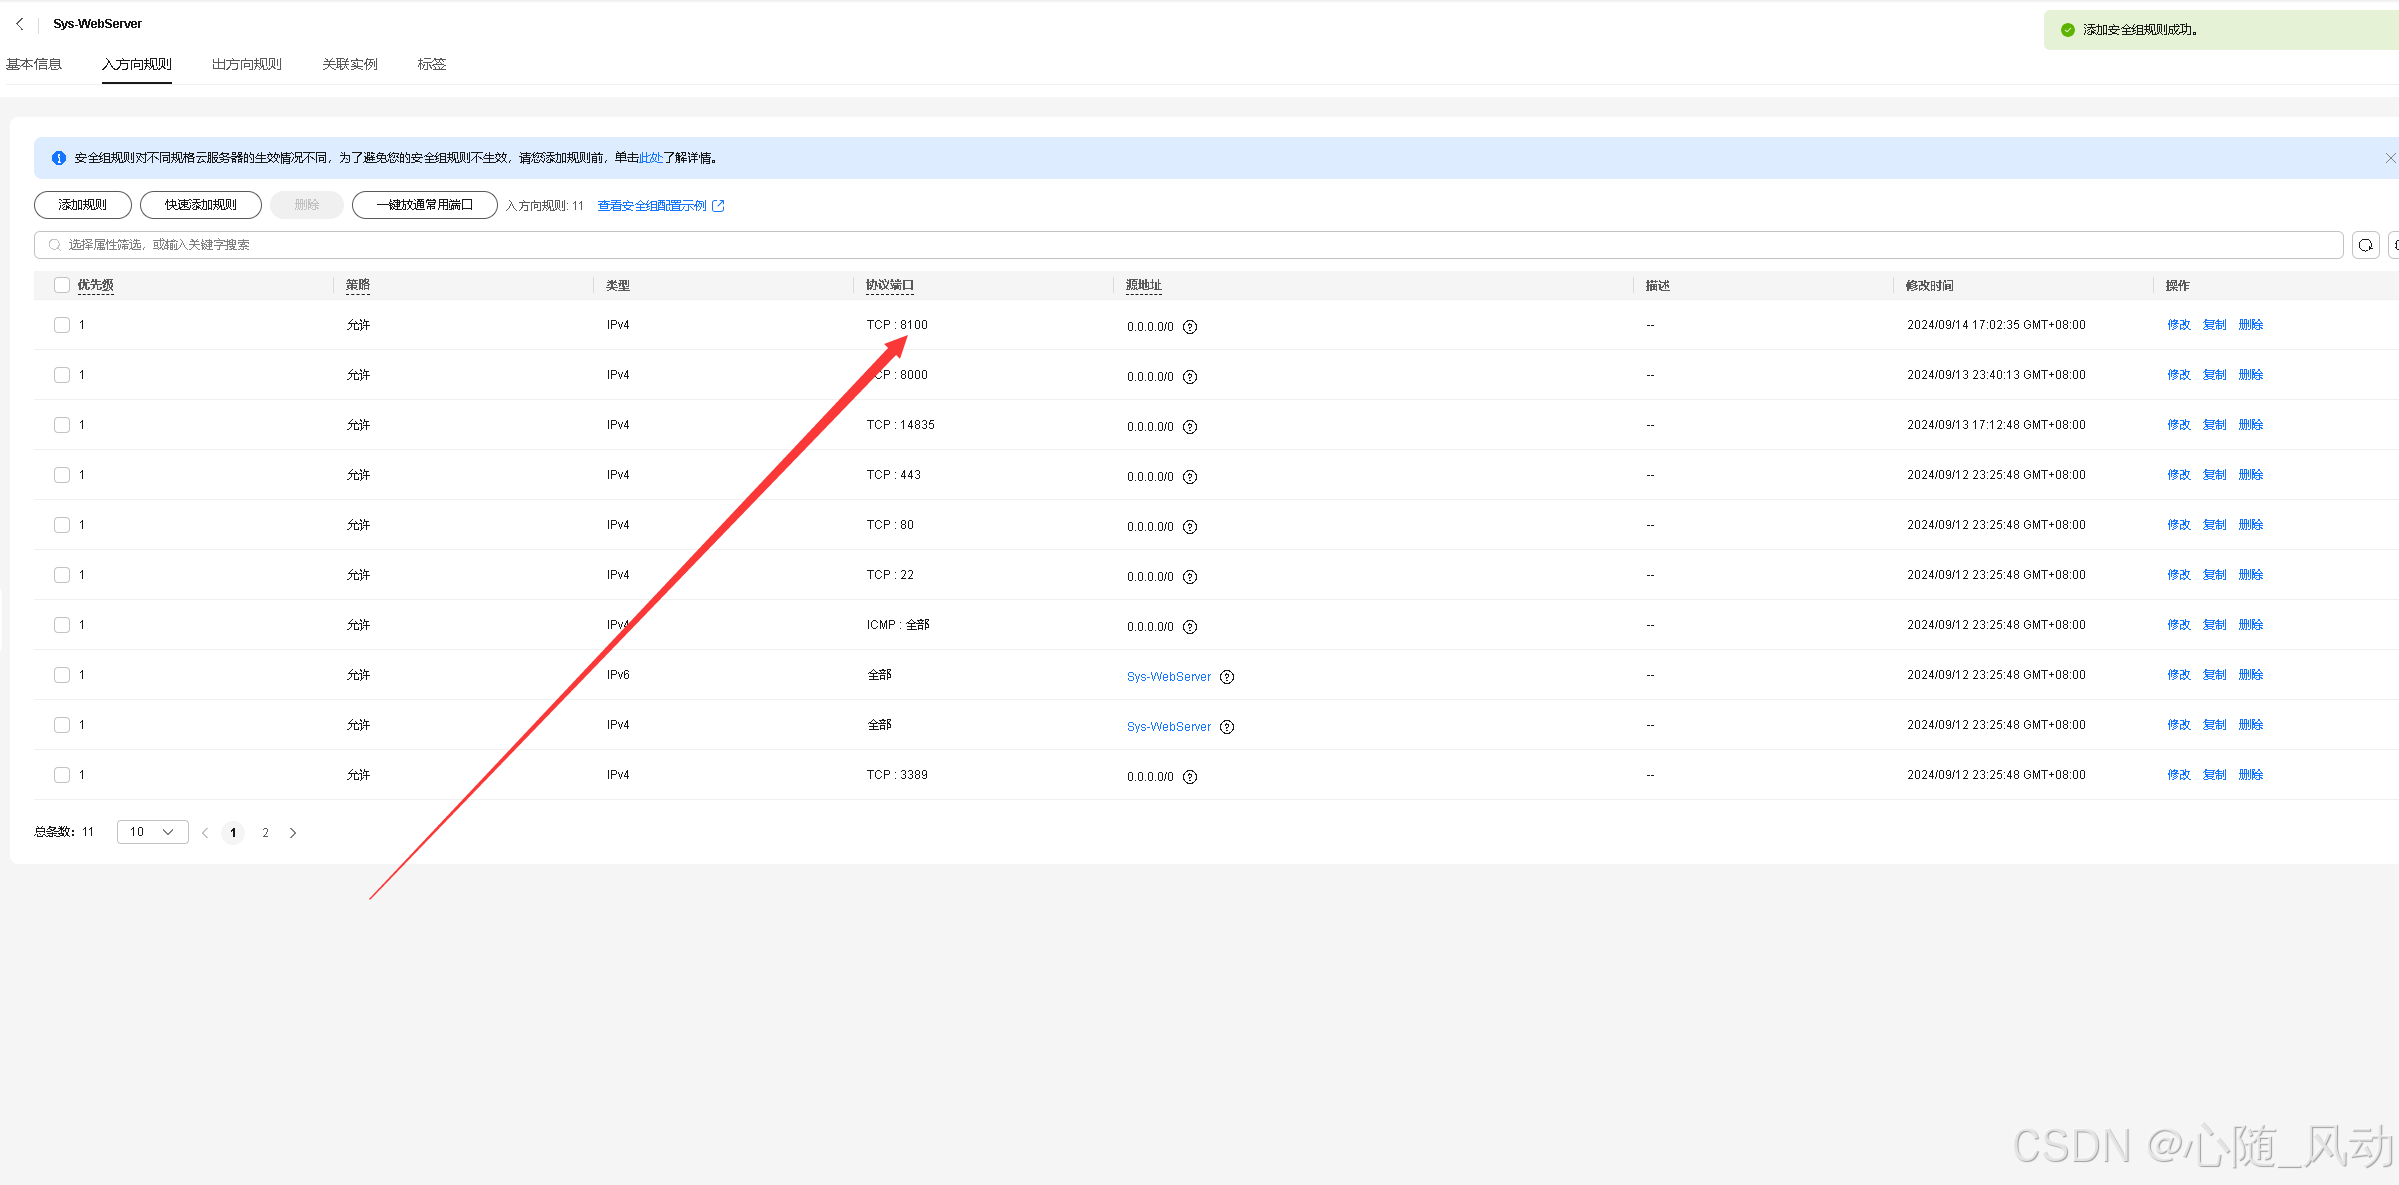Click the back arrow beside Sys-WebServer

coord(20,23)
